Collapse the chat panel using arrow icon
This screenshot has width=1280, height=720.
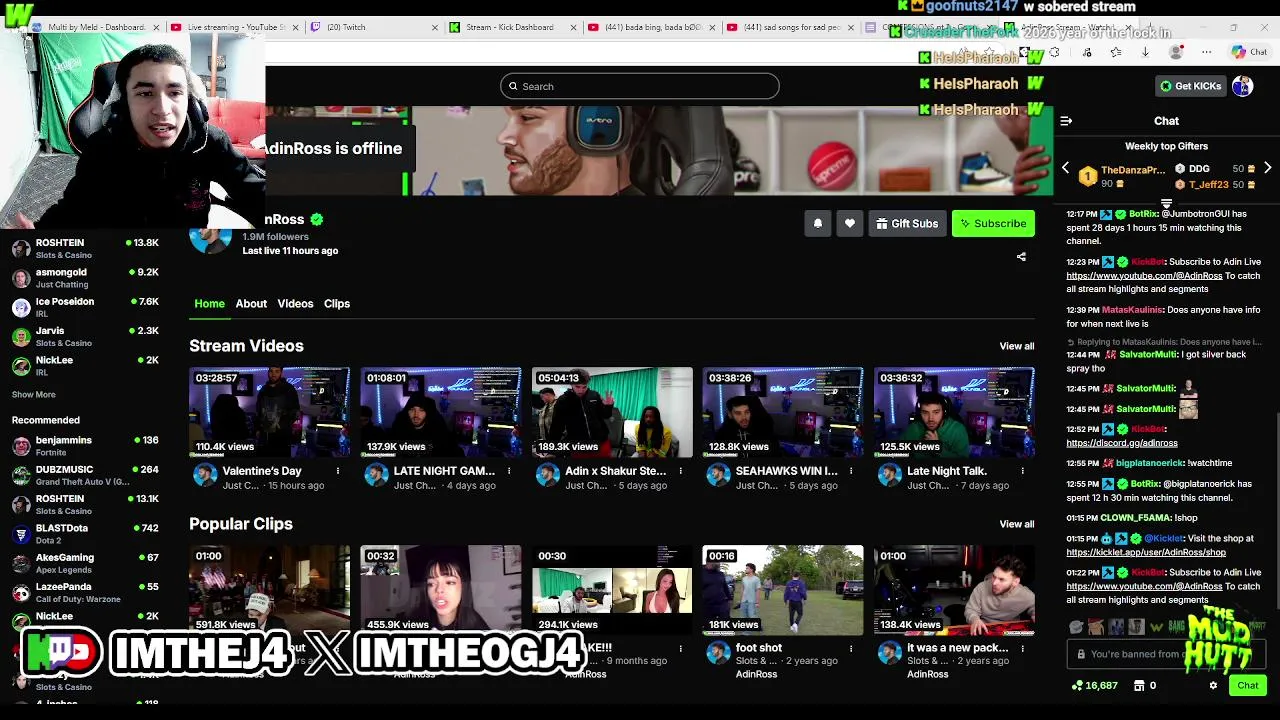pyautogui.click(x=1066, y=121)
